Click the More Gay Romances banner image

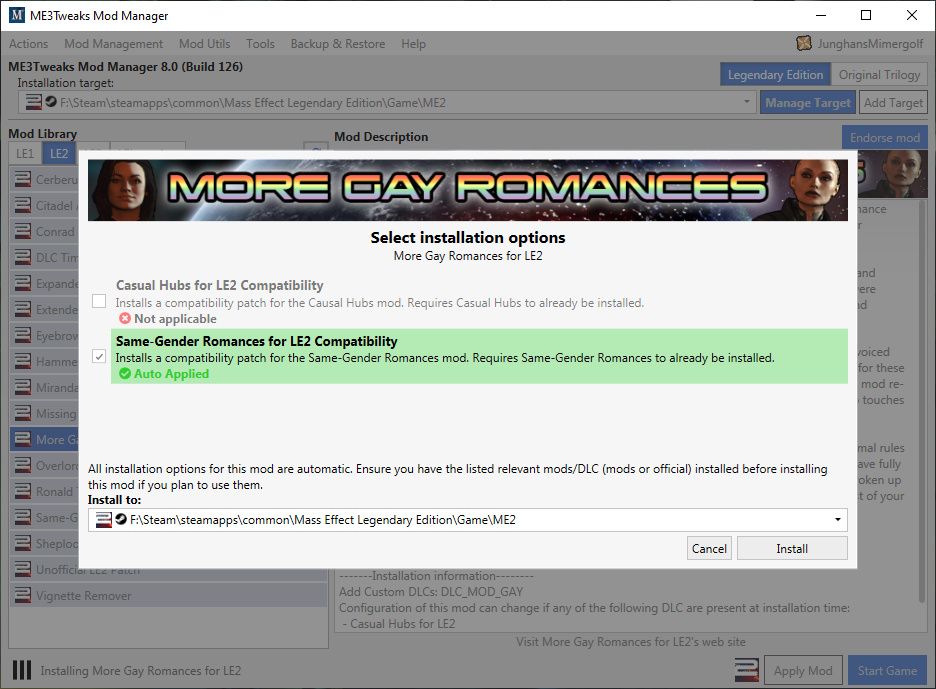467,190
